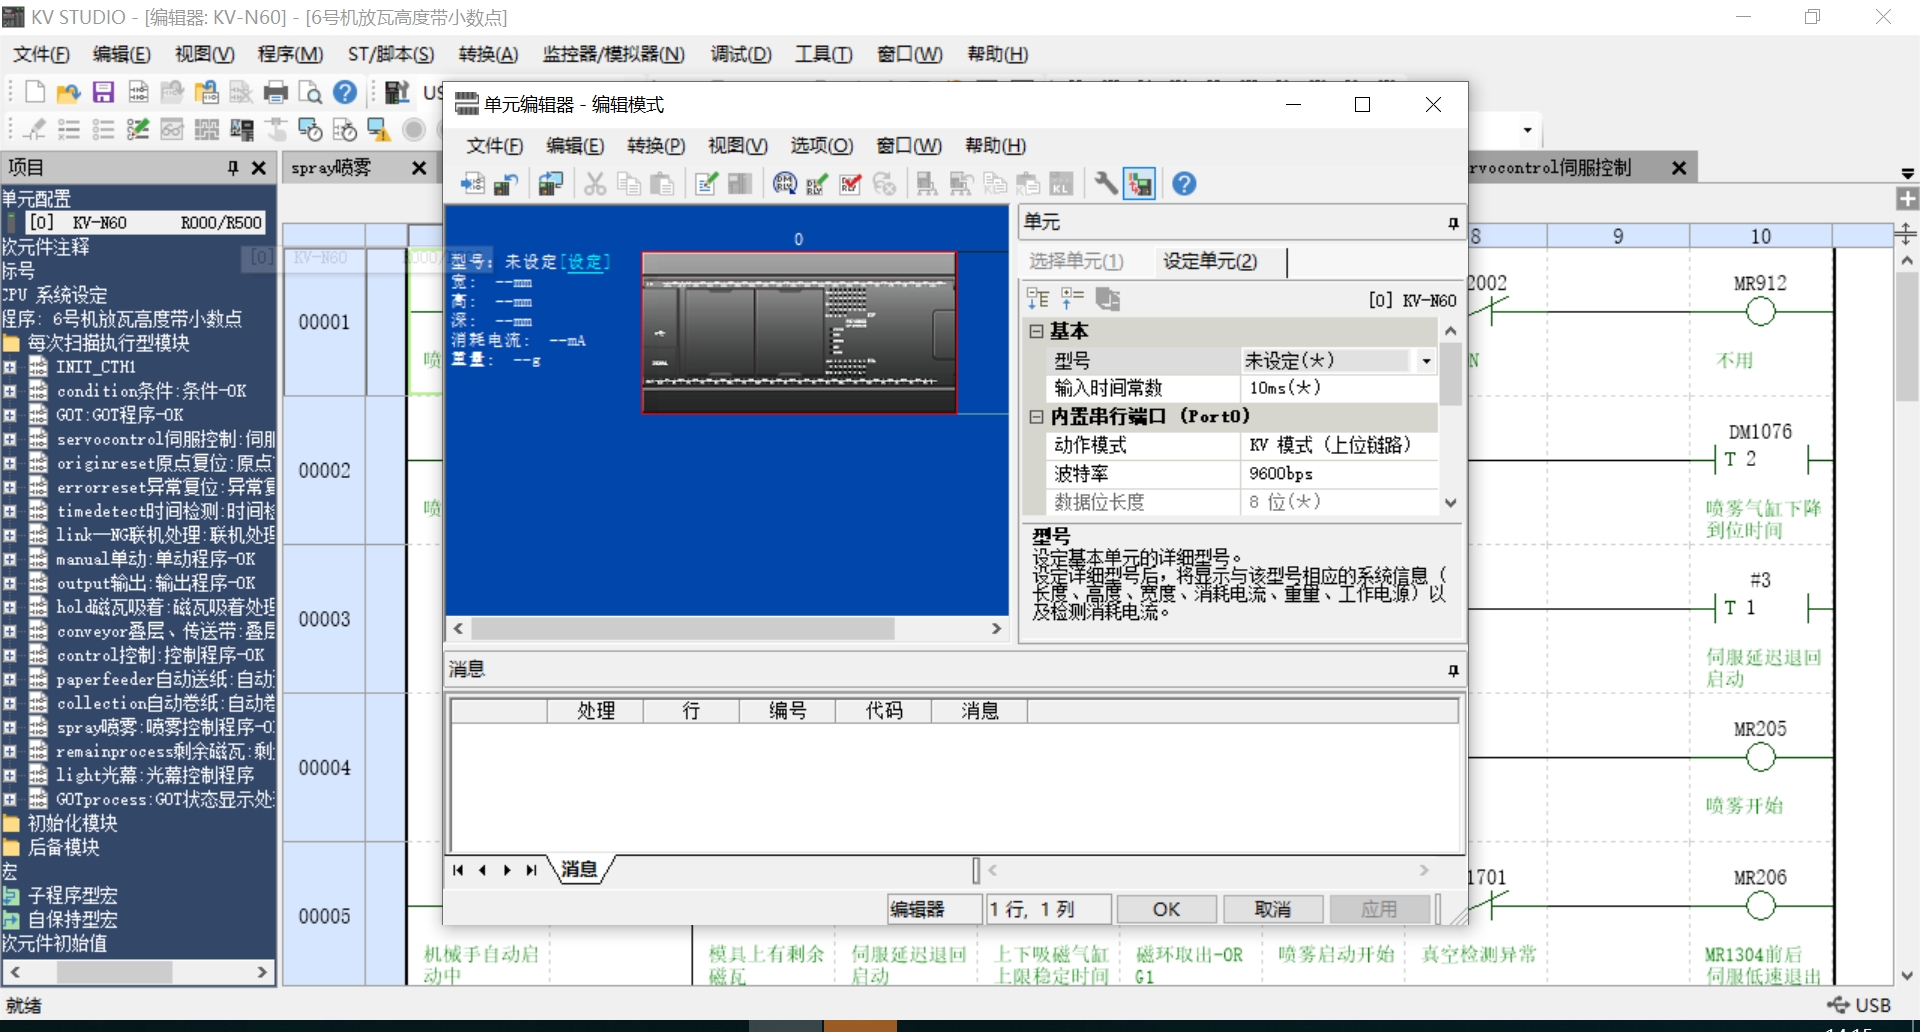Click the first-page navigation arrow in the message tab bar
1920x1032 pixels.
pyautogui.click(x=458, y=870)
